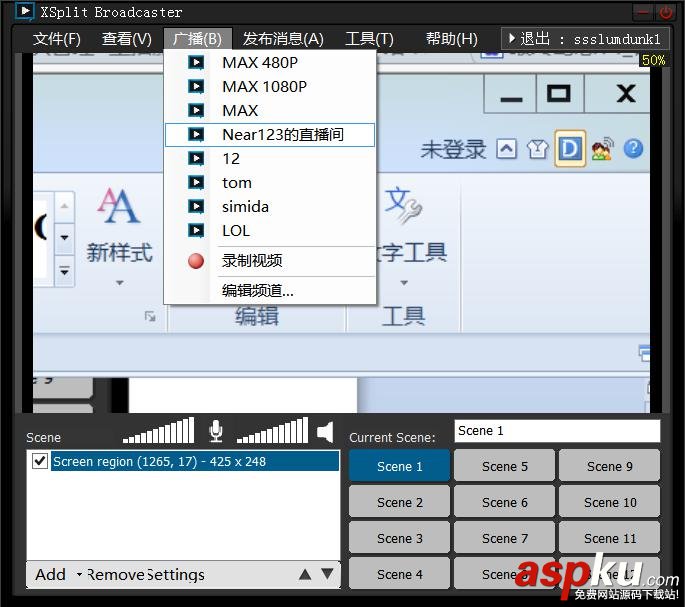685x607 pixels.
Task: Collapse ribbon arrow icon in preview
Action: tap(506, 149)
